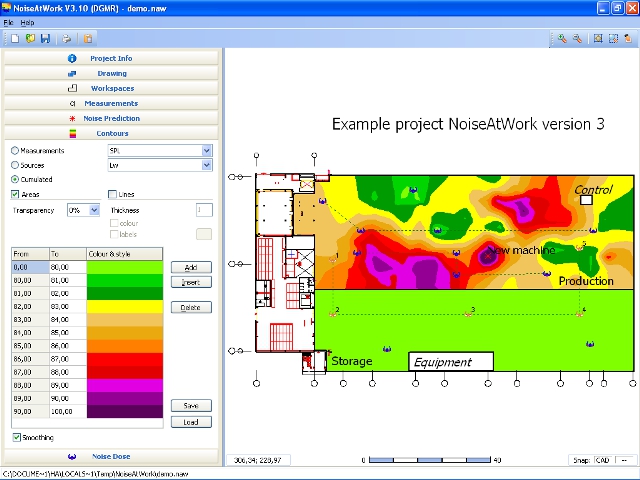
Task: Open the Help menu
Action: point(27,22)
